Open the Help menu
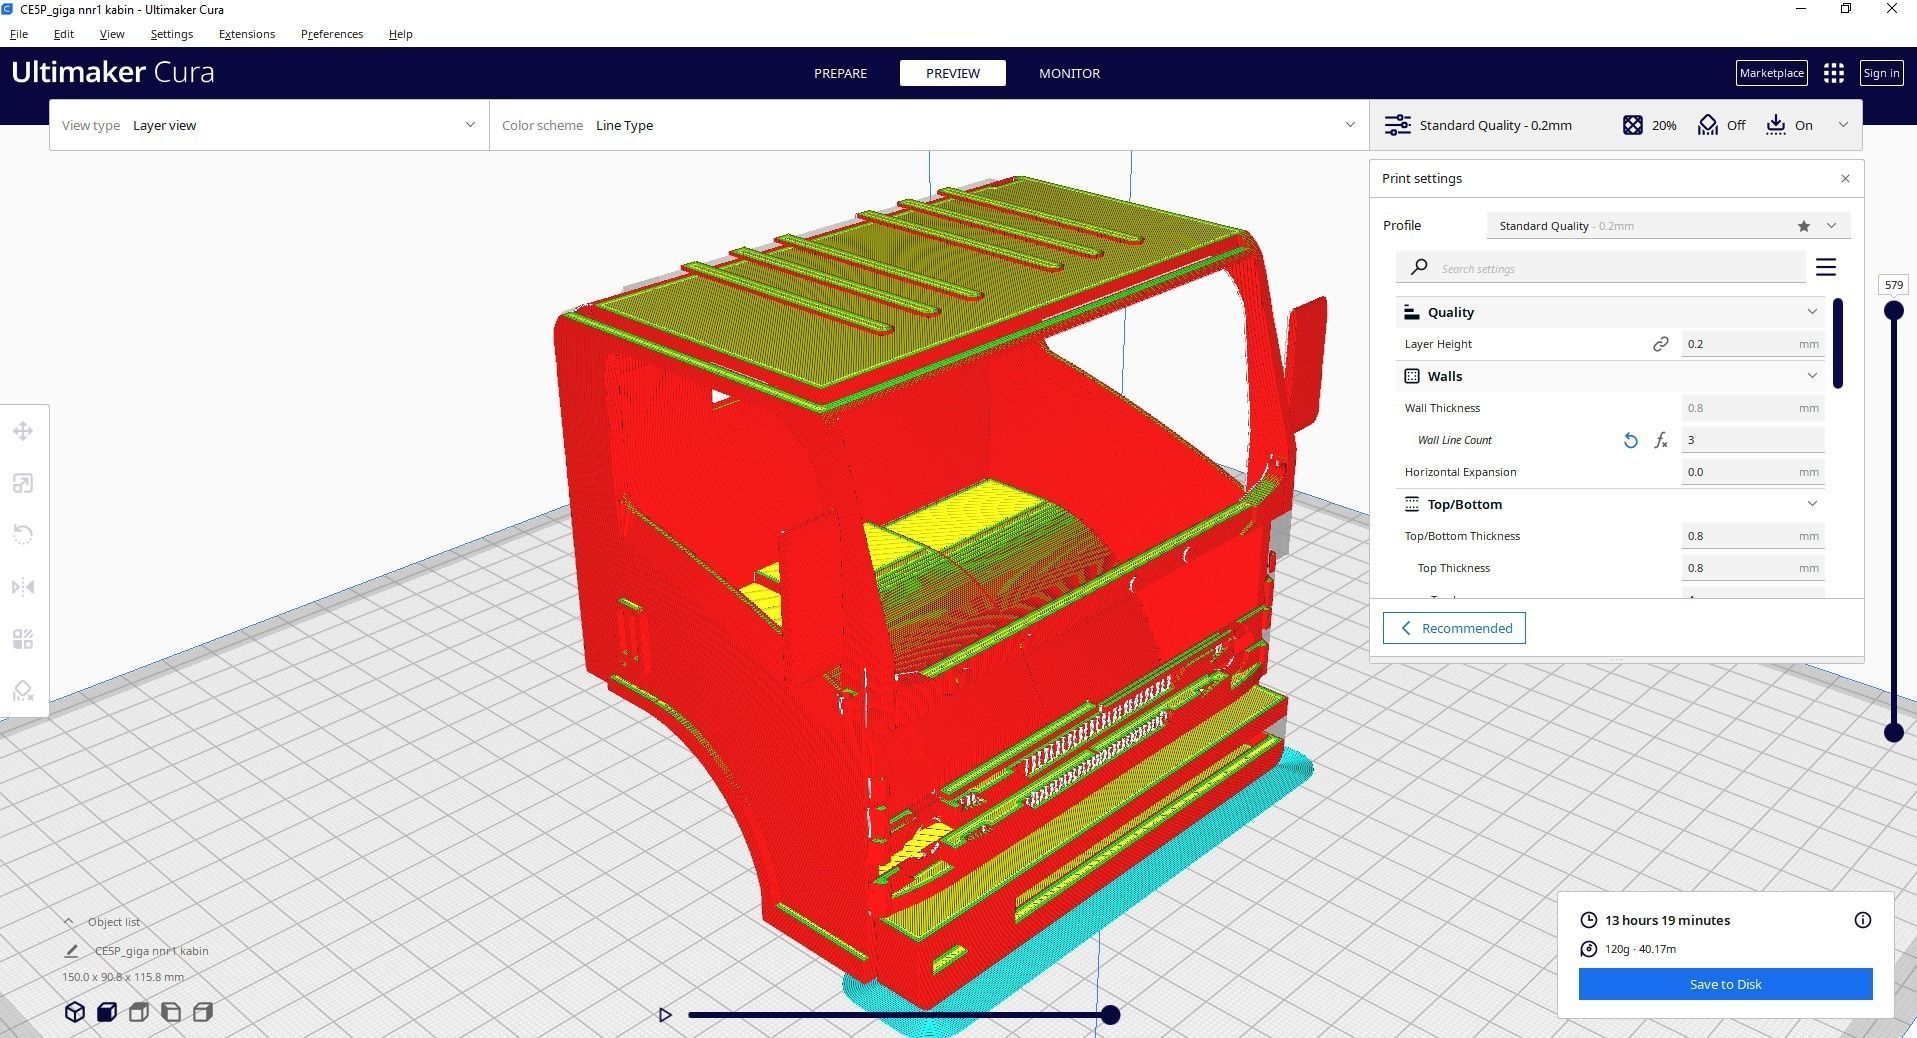Viewport: 1917px width, 1038px height. click(400, 34)
